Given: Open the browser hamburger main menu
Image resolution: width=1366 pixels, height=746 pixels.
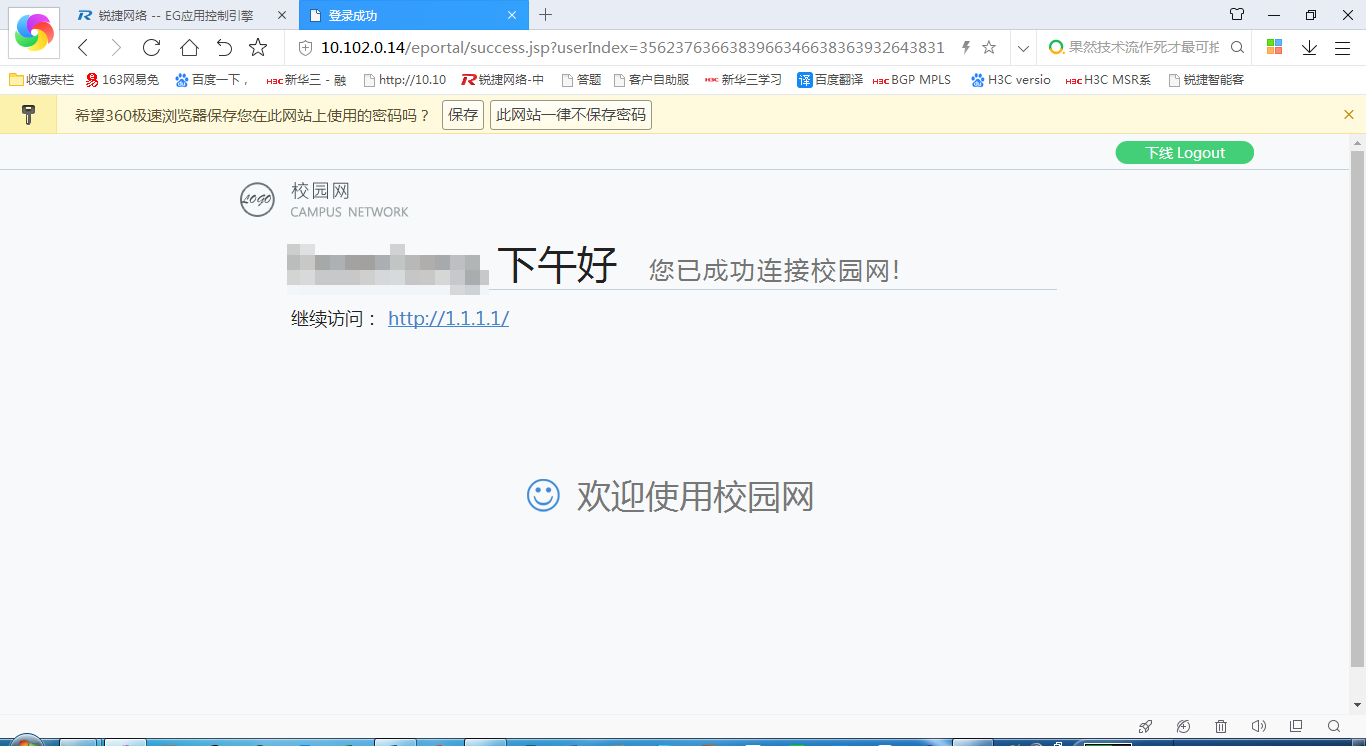Looking at the screenshot, I should click(x=1342, y=47).
